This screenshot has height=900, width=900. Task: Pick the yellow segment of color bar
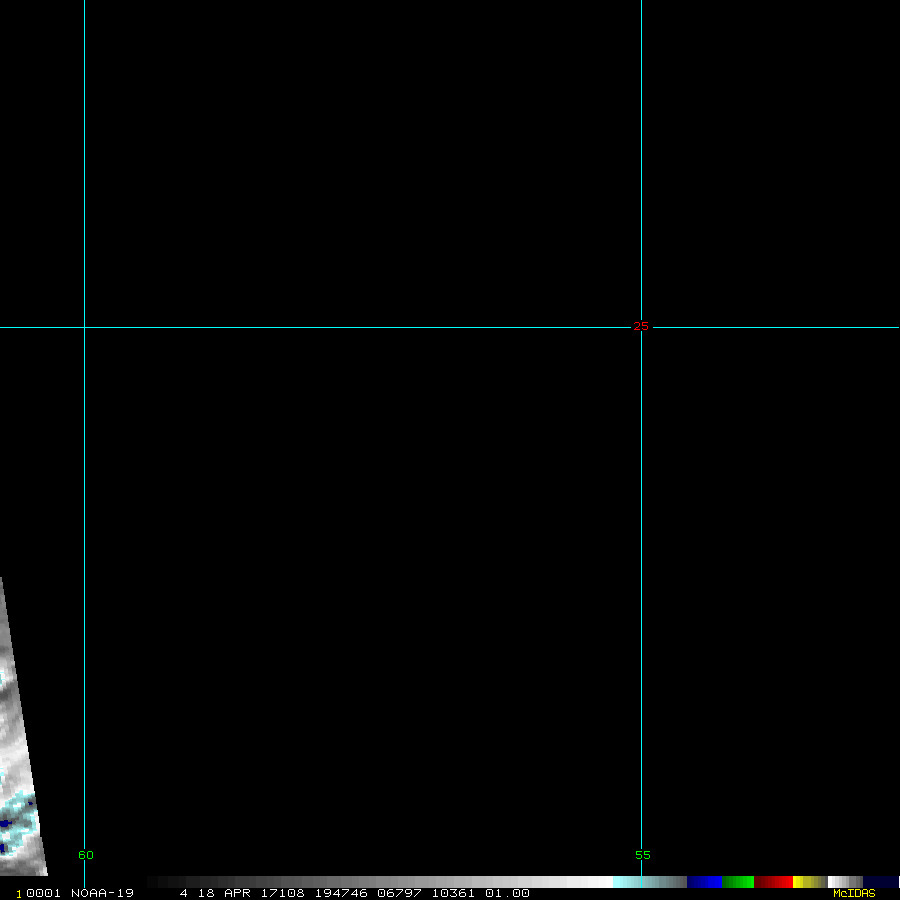(x=809, y=882)
